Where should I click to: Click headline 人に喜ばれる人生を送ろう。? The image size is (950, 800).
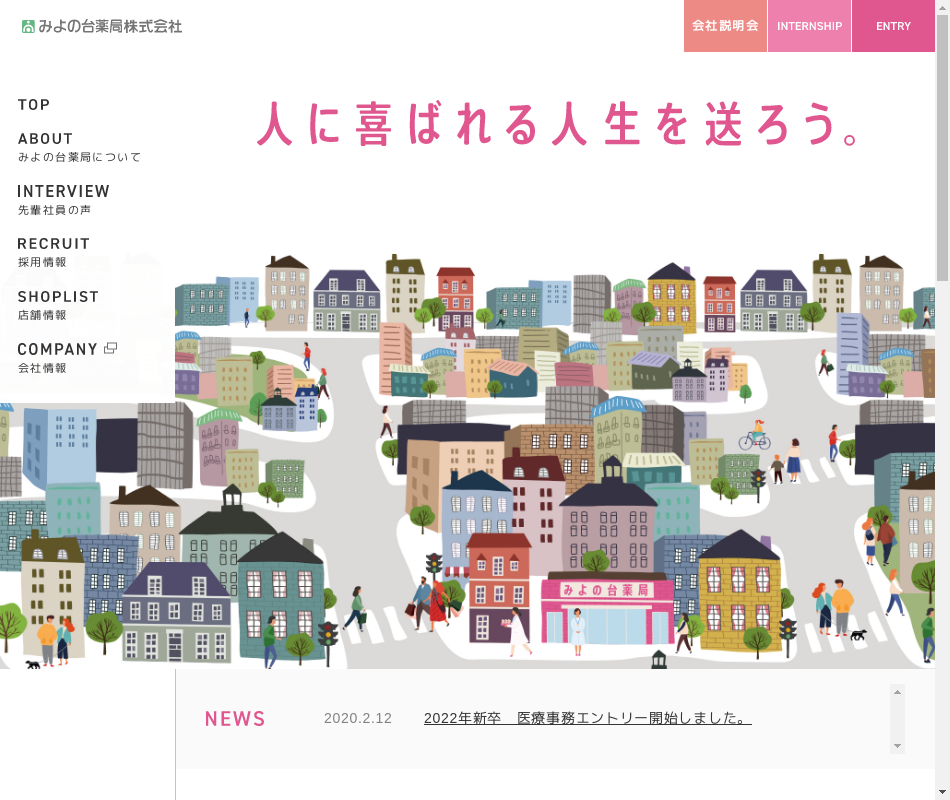click(x=558, y=124)
